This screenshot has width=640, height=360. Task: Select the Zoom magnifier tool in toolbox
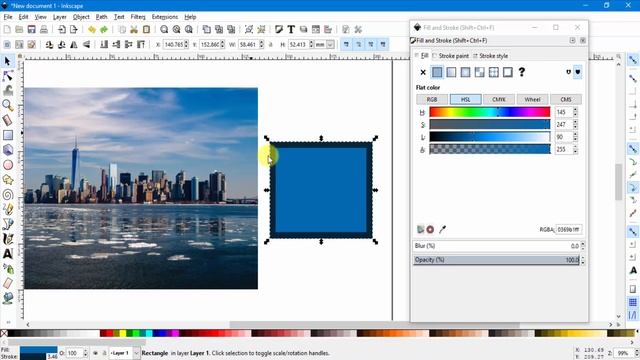pos(7,105)
